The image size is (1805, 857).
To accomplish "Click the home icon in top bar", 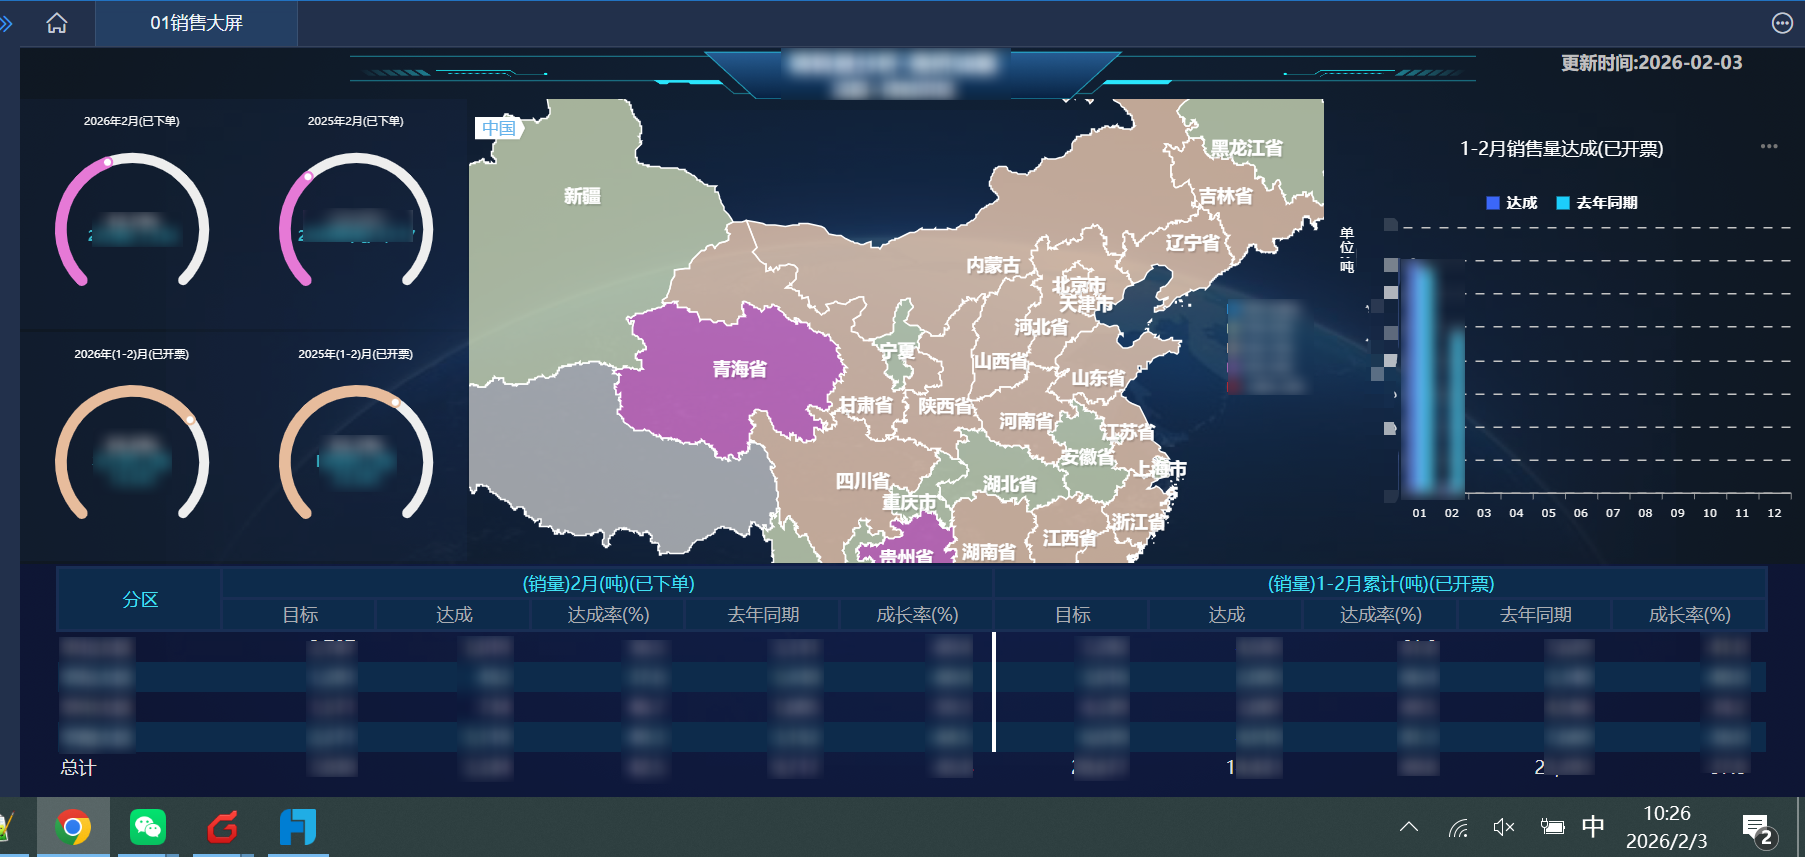I will pyautogui.click(x=57, y=23).
